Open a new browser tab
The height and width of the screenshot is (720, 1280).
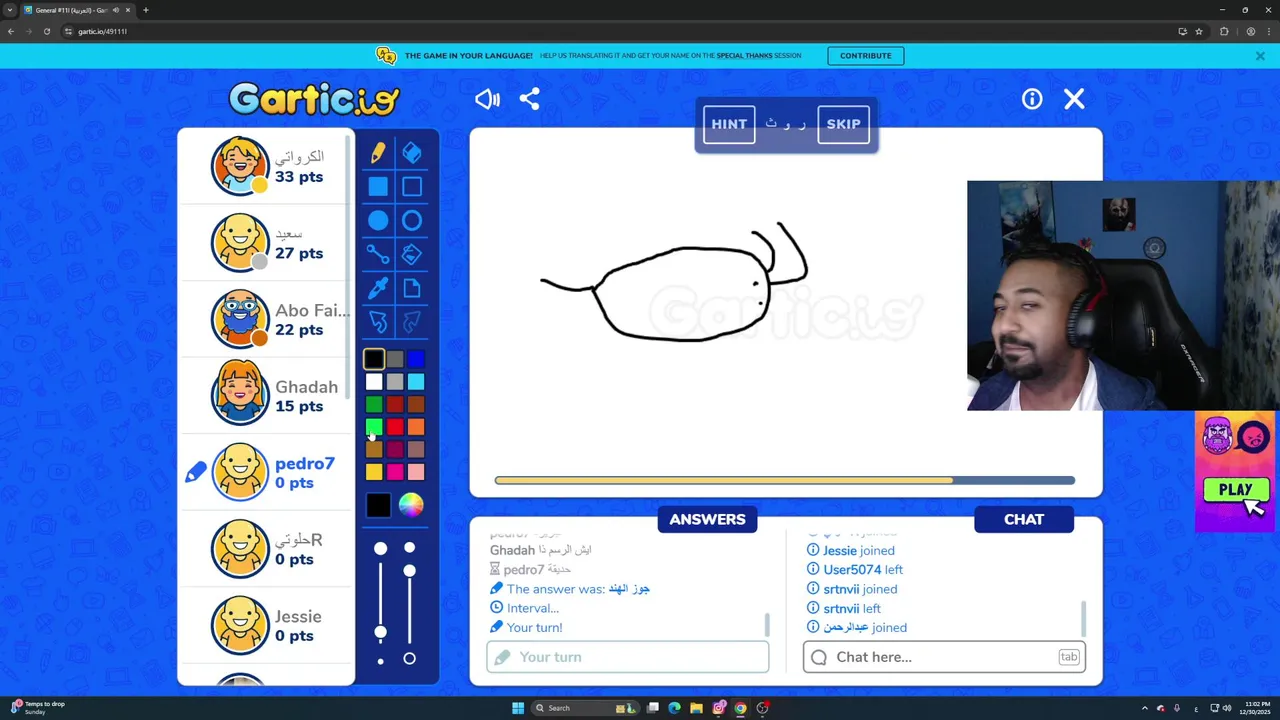pyautogui.click(x=145, y=10)
